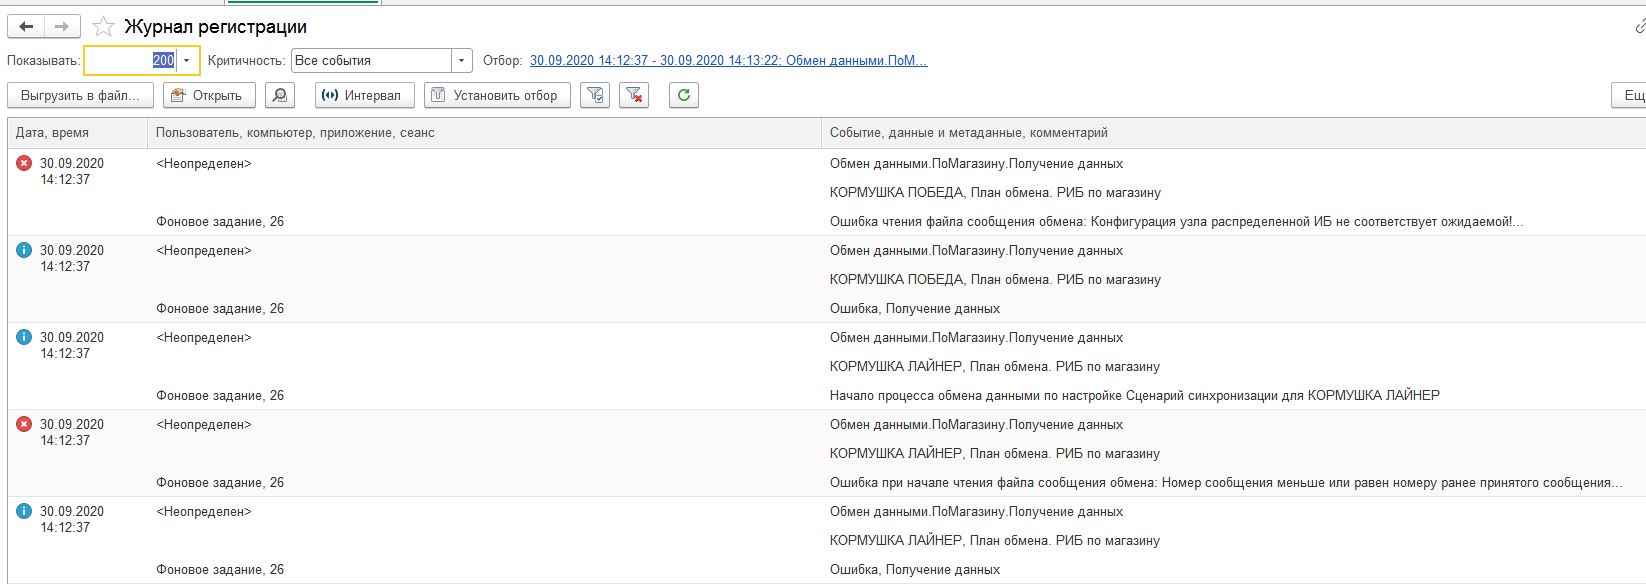Click the forward navigation arrow
The height and width of the screenshot is (584, 1646).
(62, 27)
